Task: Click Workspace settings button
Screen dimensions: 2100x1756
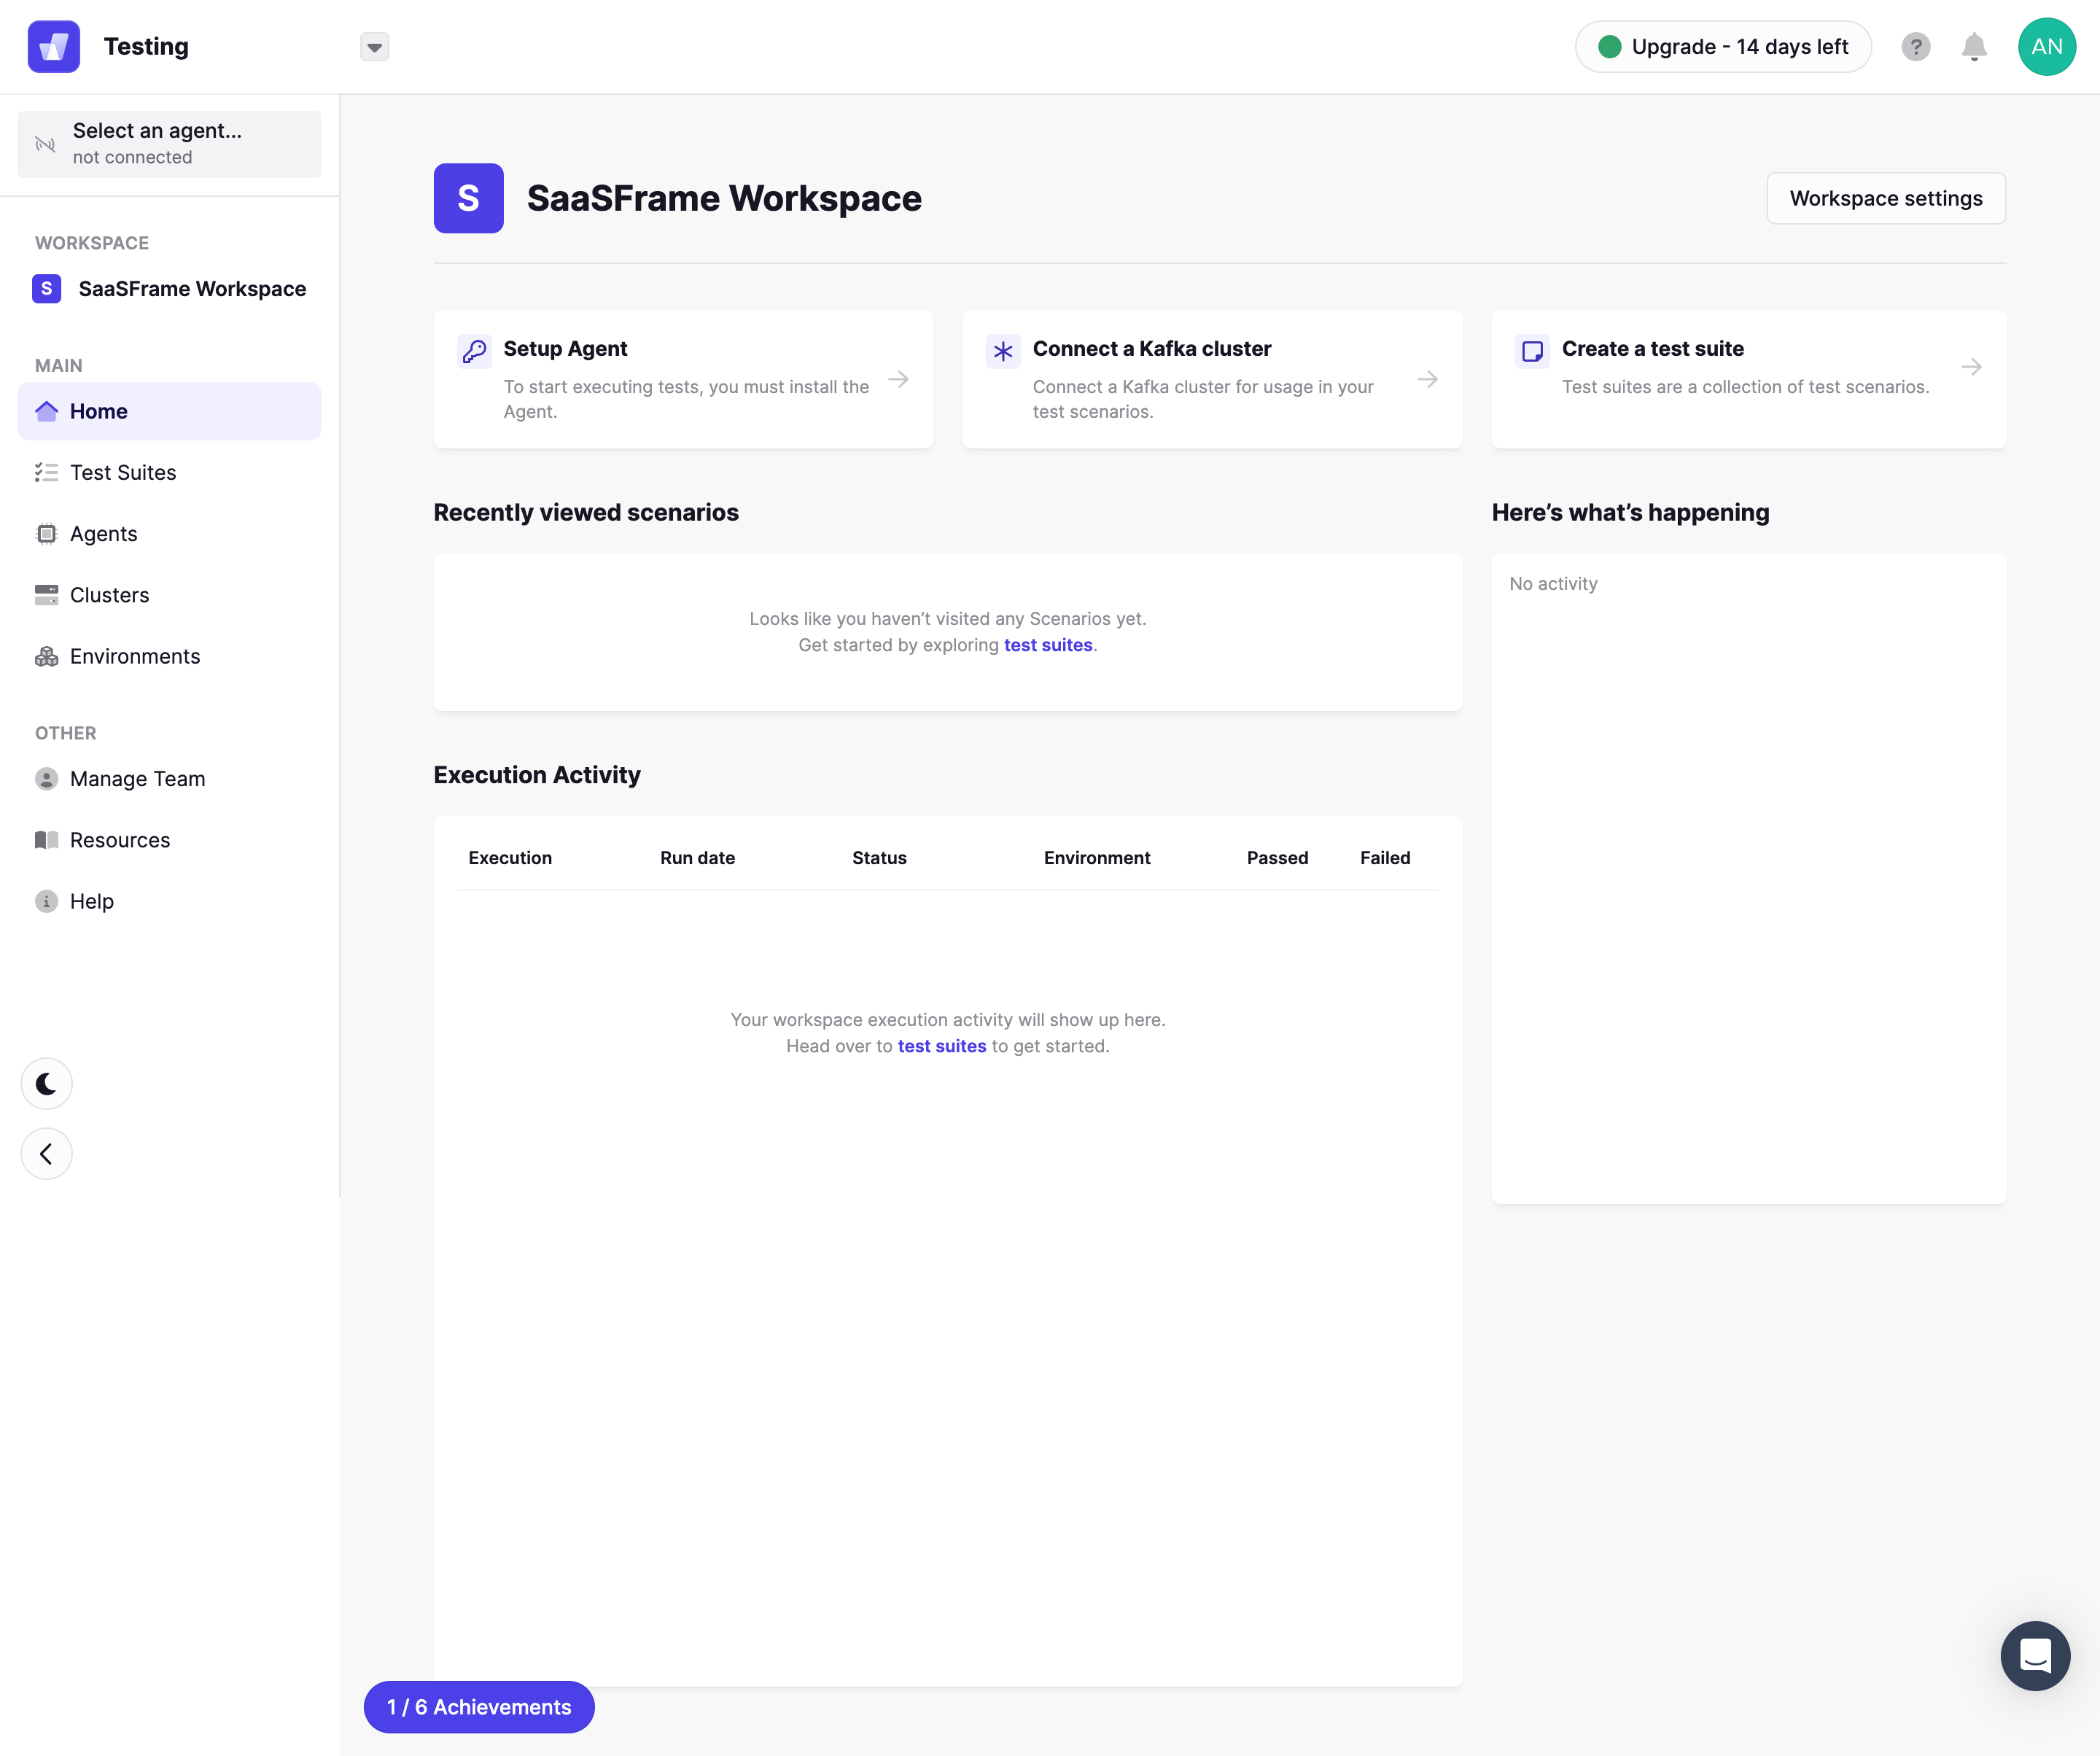Action: tap(1886, 198)
